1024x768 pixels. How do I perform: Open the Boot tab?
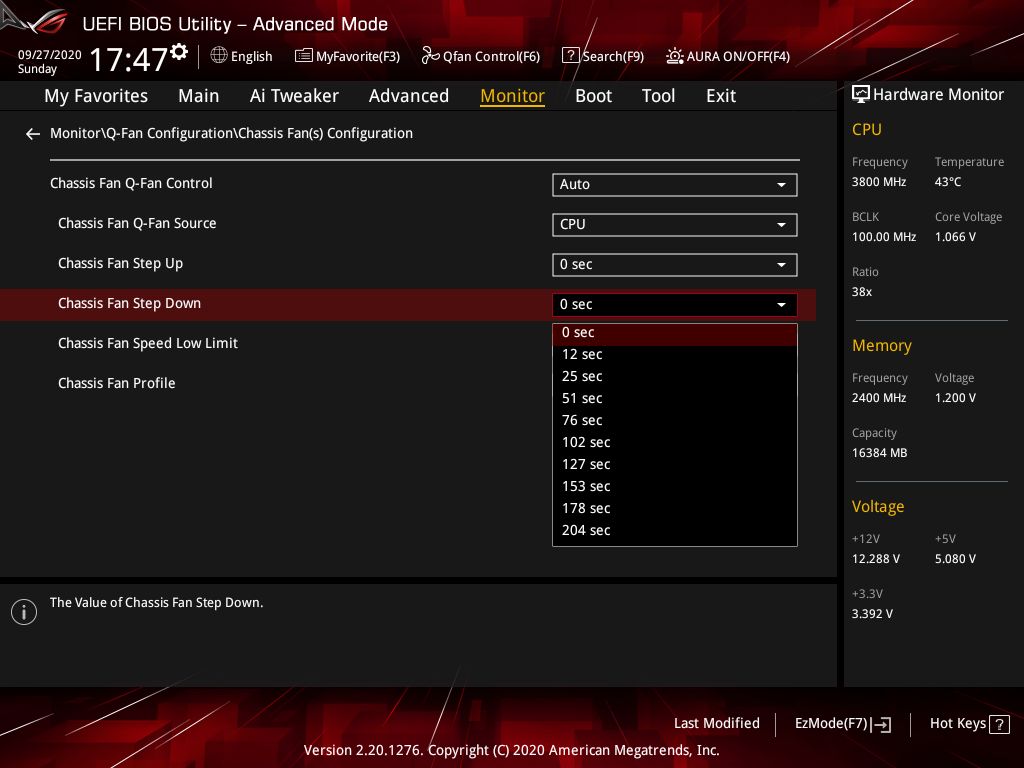[593, 96]
